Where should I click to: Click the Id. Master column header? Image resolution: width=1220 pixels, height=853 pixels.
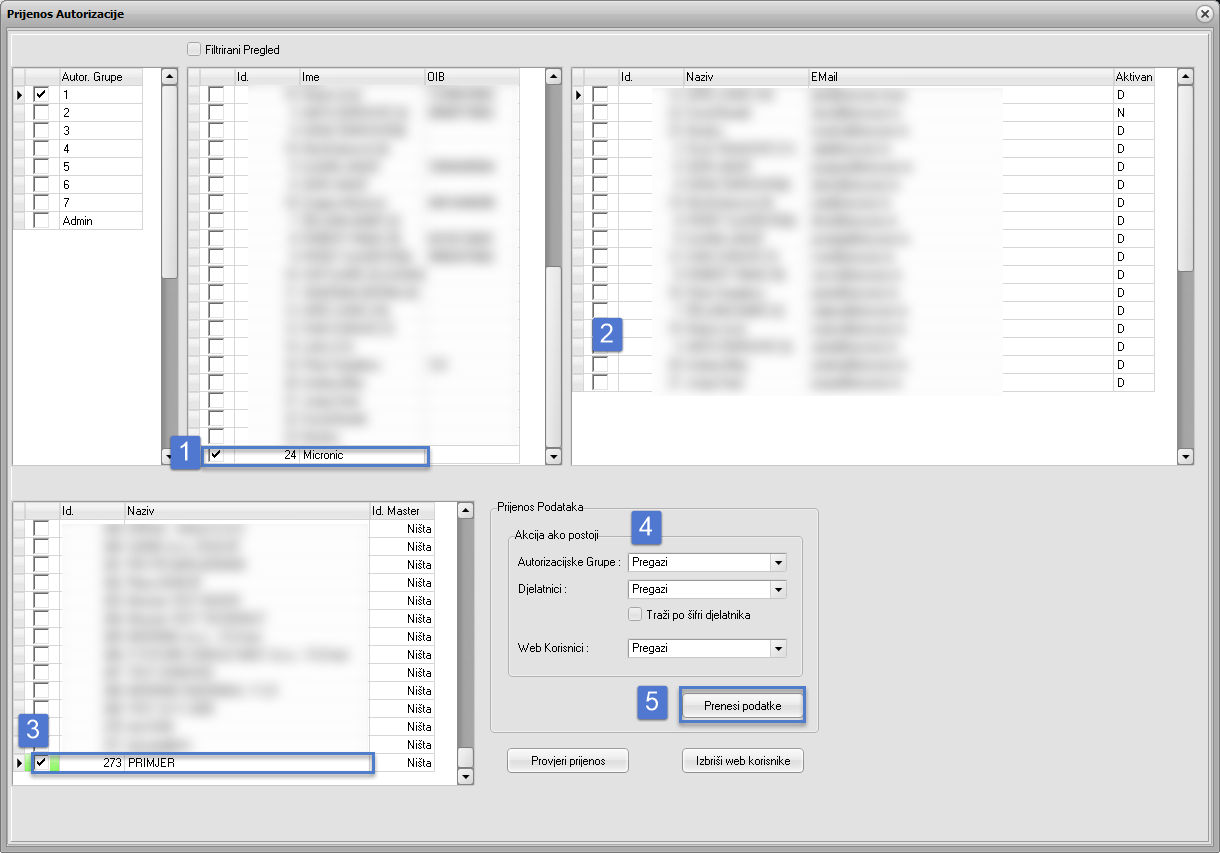tap(401, 511)
